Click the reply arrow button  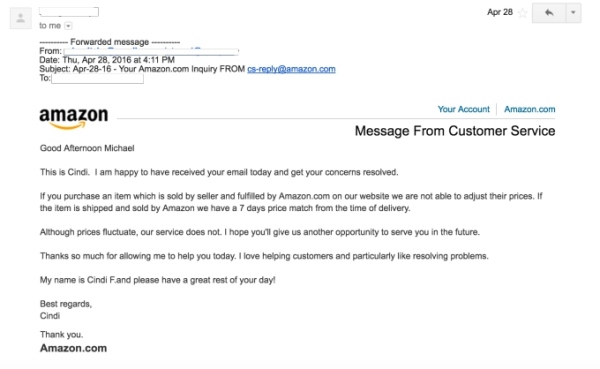pos(549,13)
